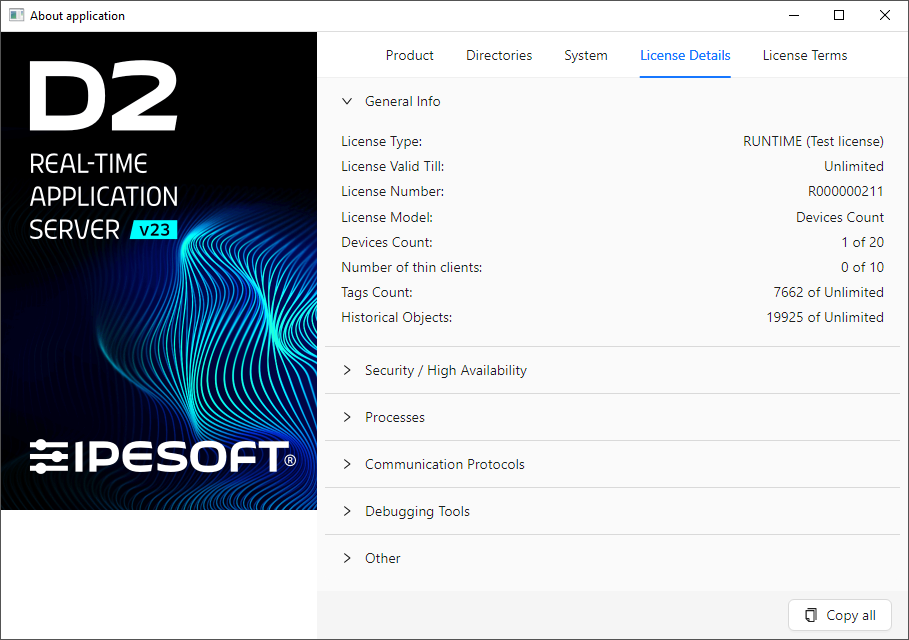Image resolution: width=909 pixels, height=640 pixels.
Task: Click the app icon in title bar
Action: point(16,16)
